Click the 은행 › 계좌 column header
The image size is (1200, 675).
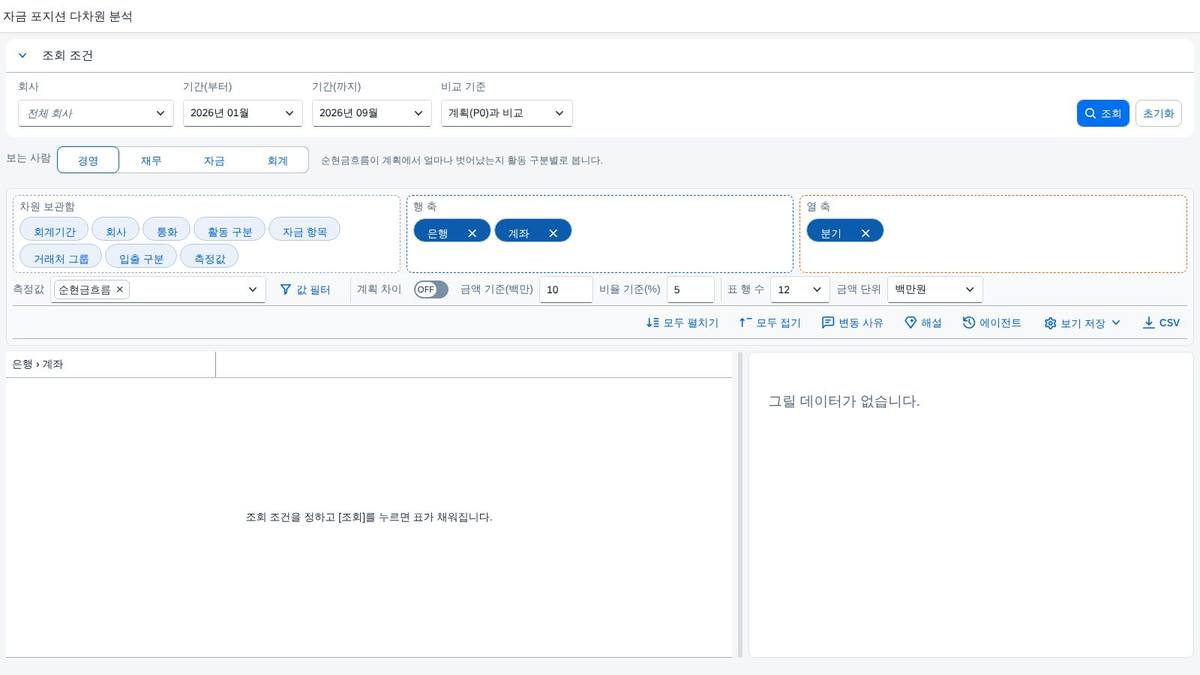tap(110, 364)
